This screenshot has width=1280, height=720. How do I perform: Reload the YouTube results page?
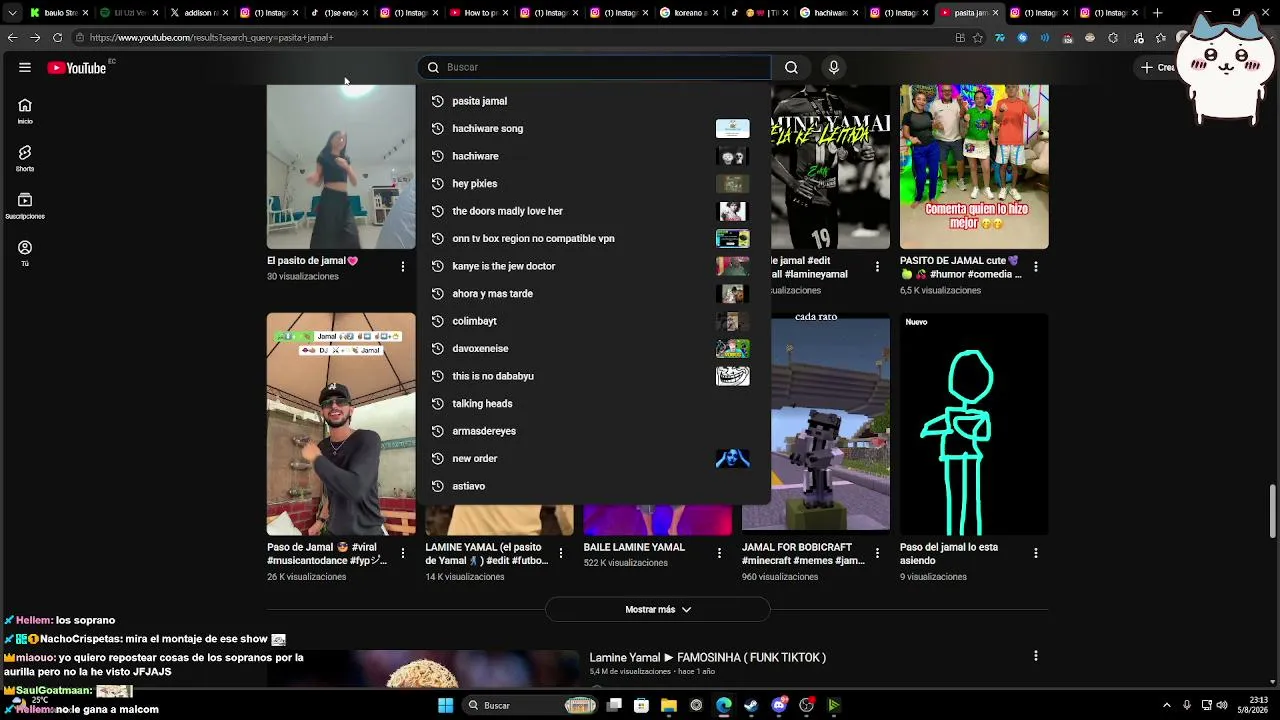point(57,37)
